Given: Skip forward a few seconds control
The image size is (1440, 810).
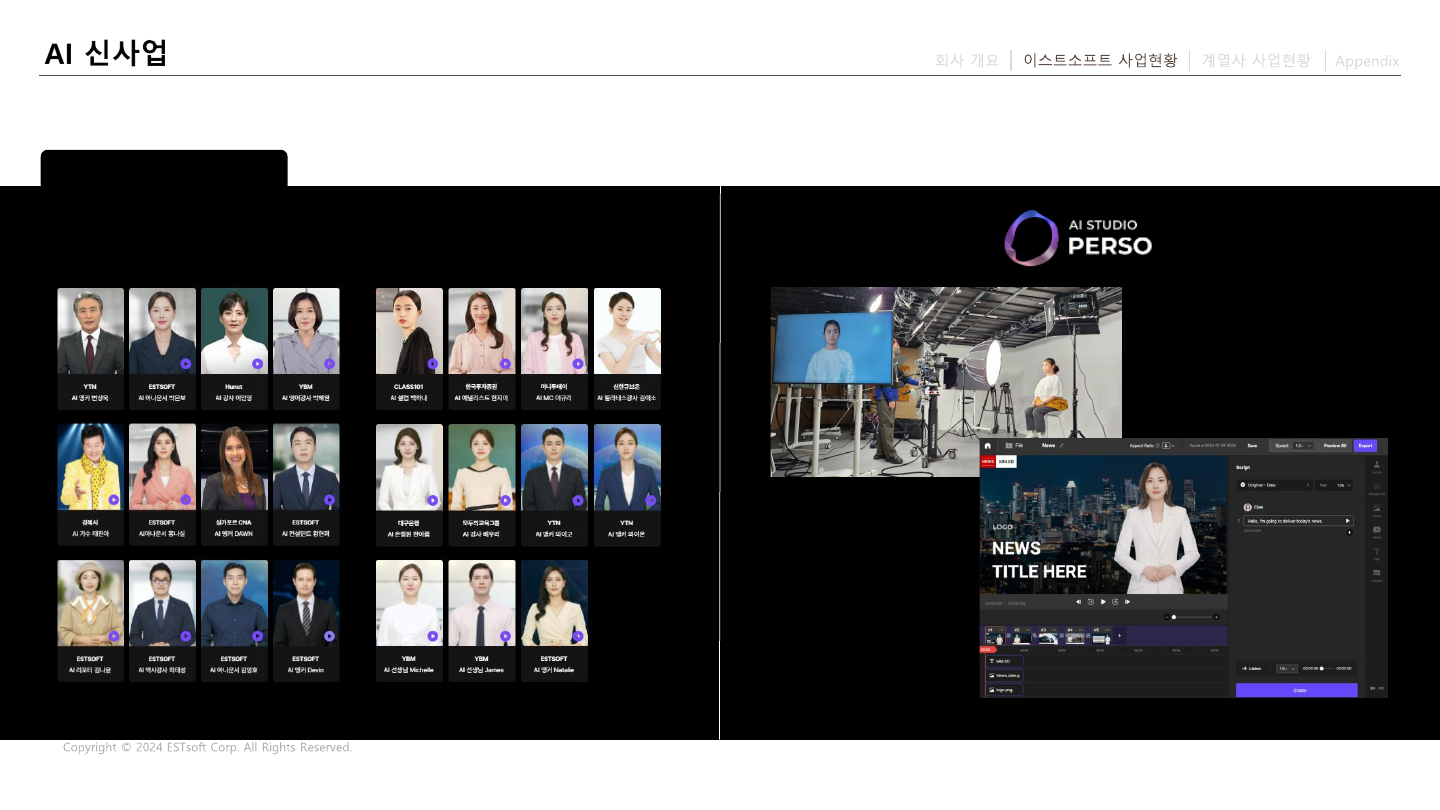Looking at the screenshot, I should (x=1115, y=602).
